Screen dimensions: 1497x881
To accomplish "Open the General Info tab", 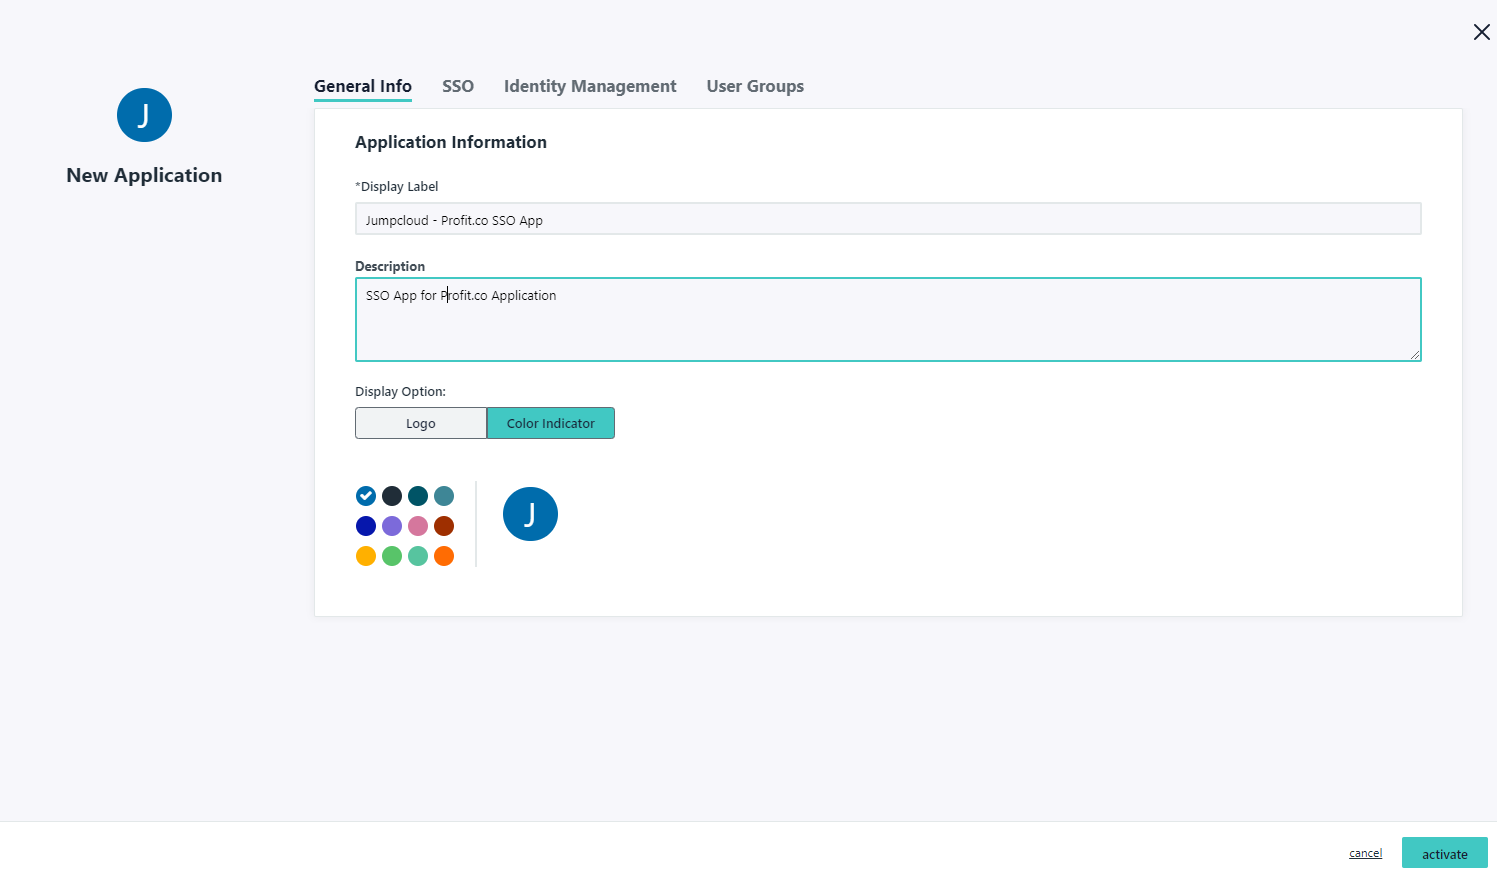I will [363, 86].
